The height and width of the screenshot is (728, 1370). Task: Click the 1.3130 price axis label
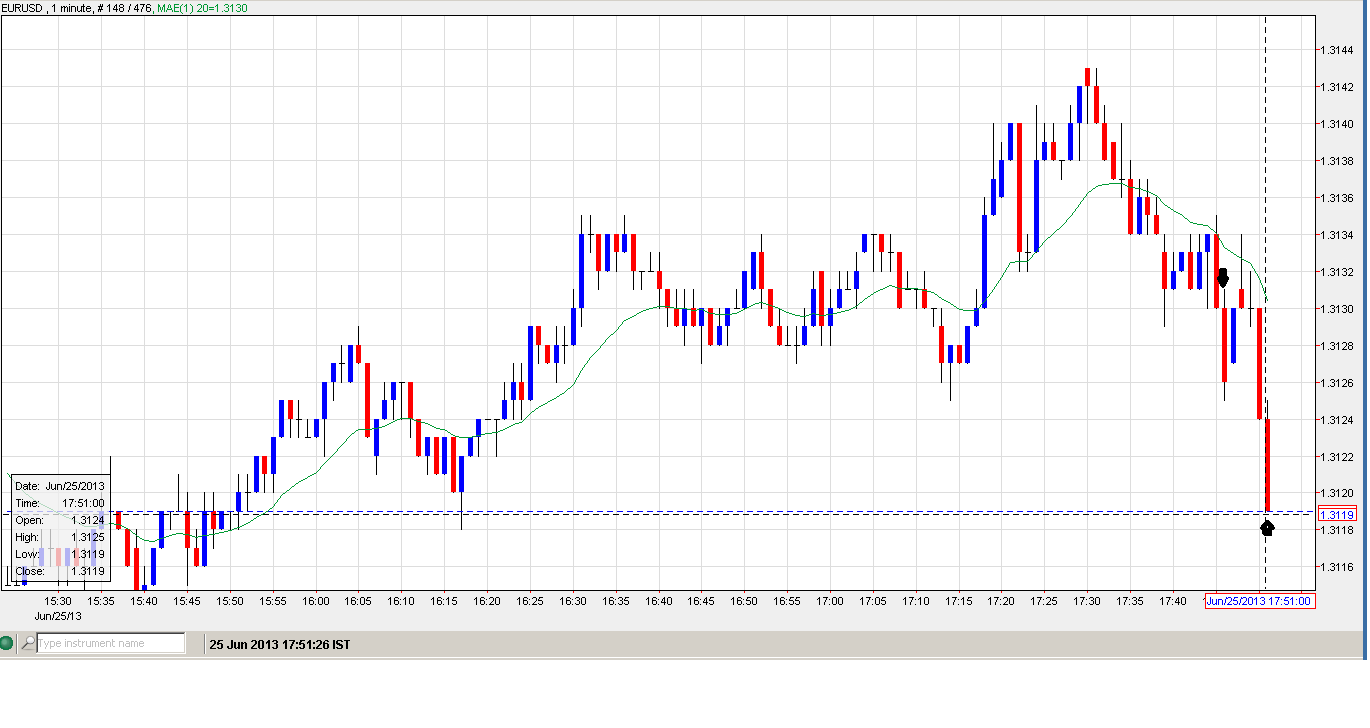click(1337, 309)
